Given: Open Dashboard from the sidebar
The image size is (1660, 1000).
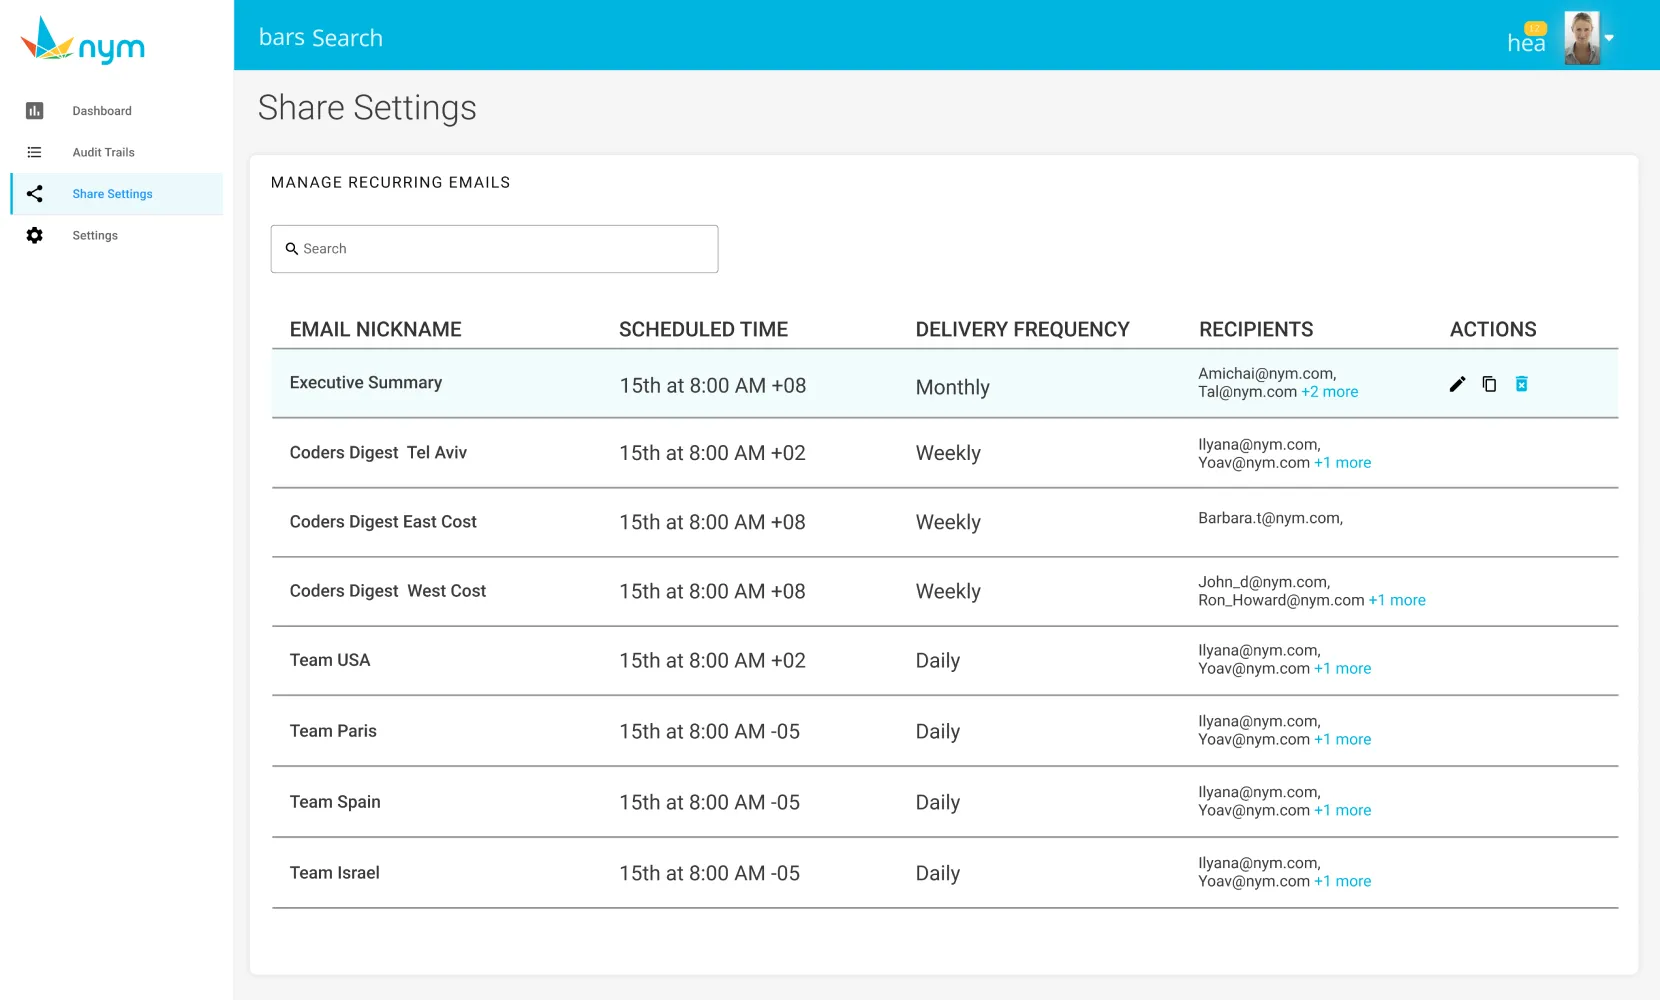Looking at the screenshot, I should (102, 111).
